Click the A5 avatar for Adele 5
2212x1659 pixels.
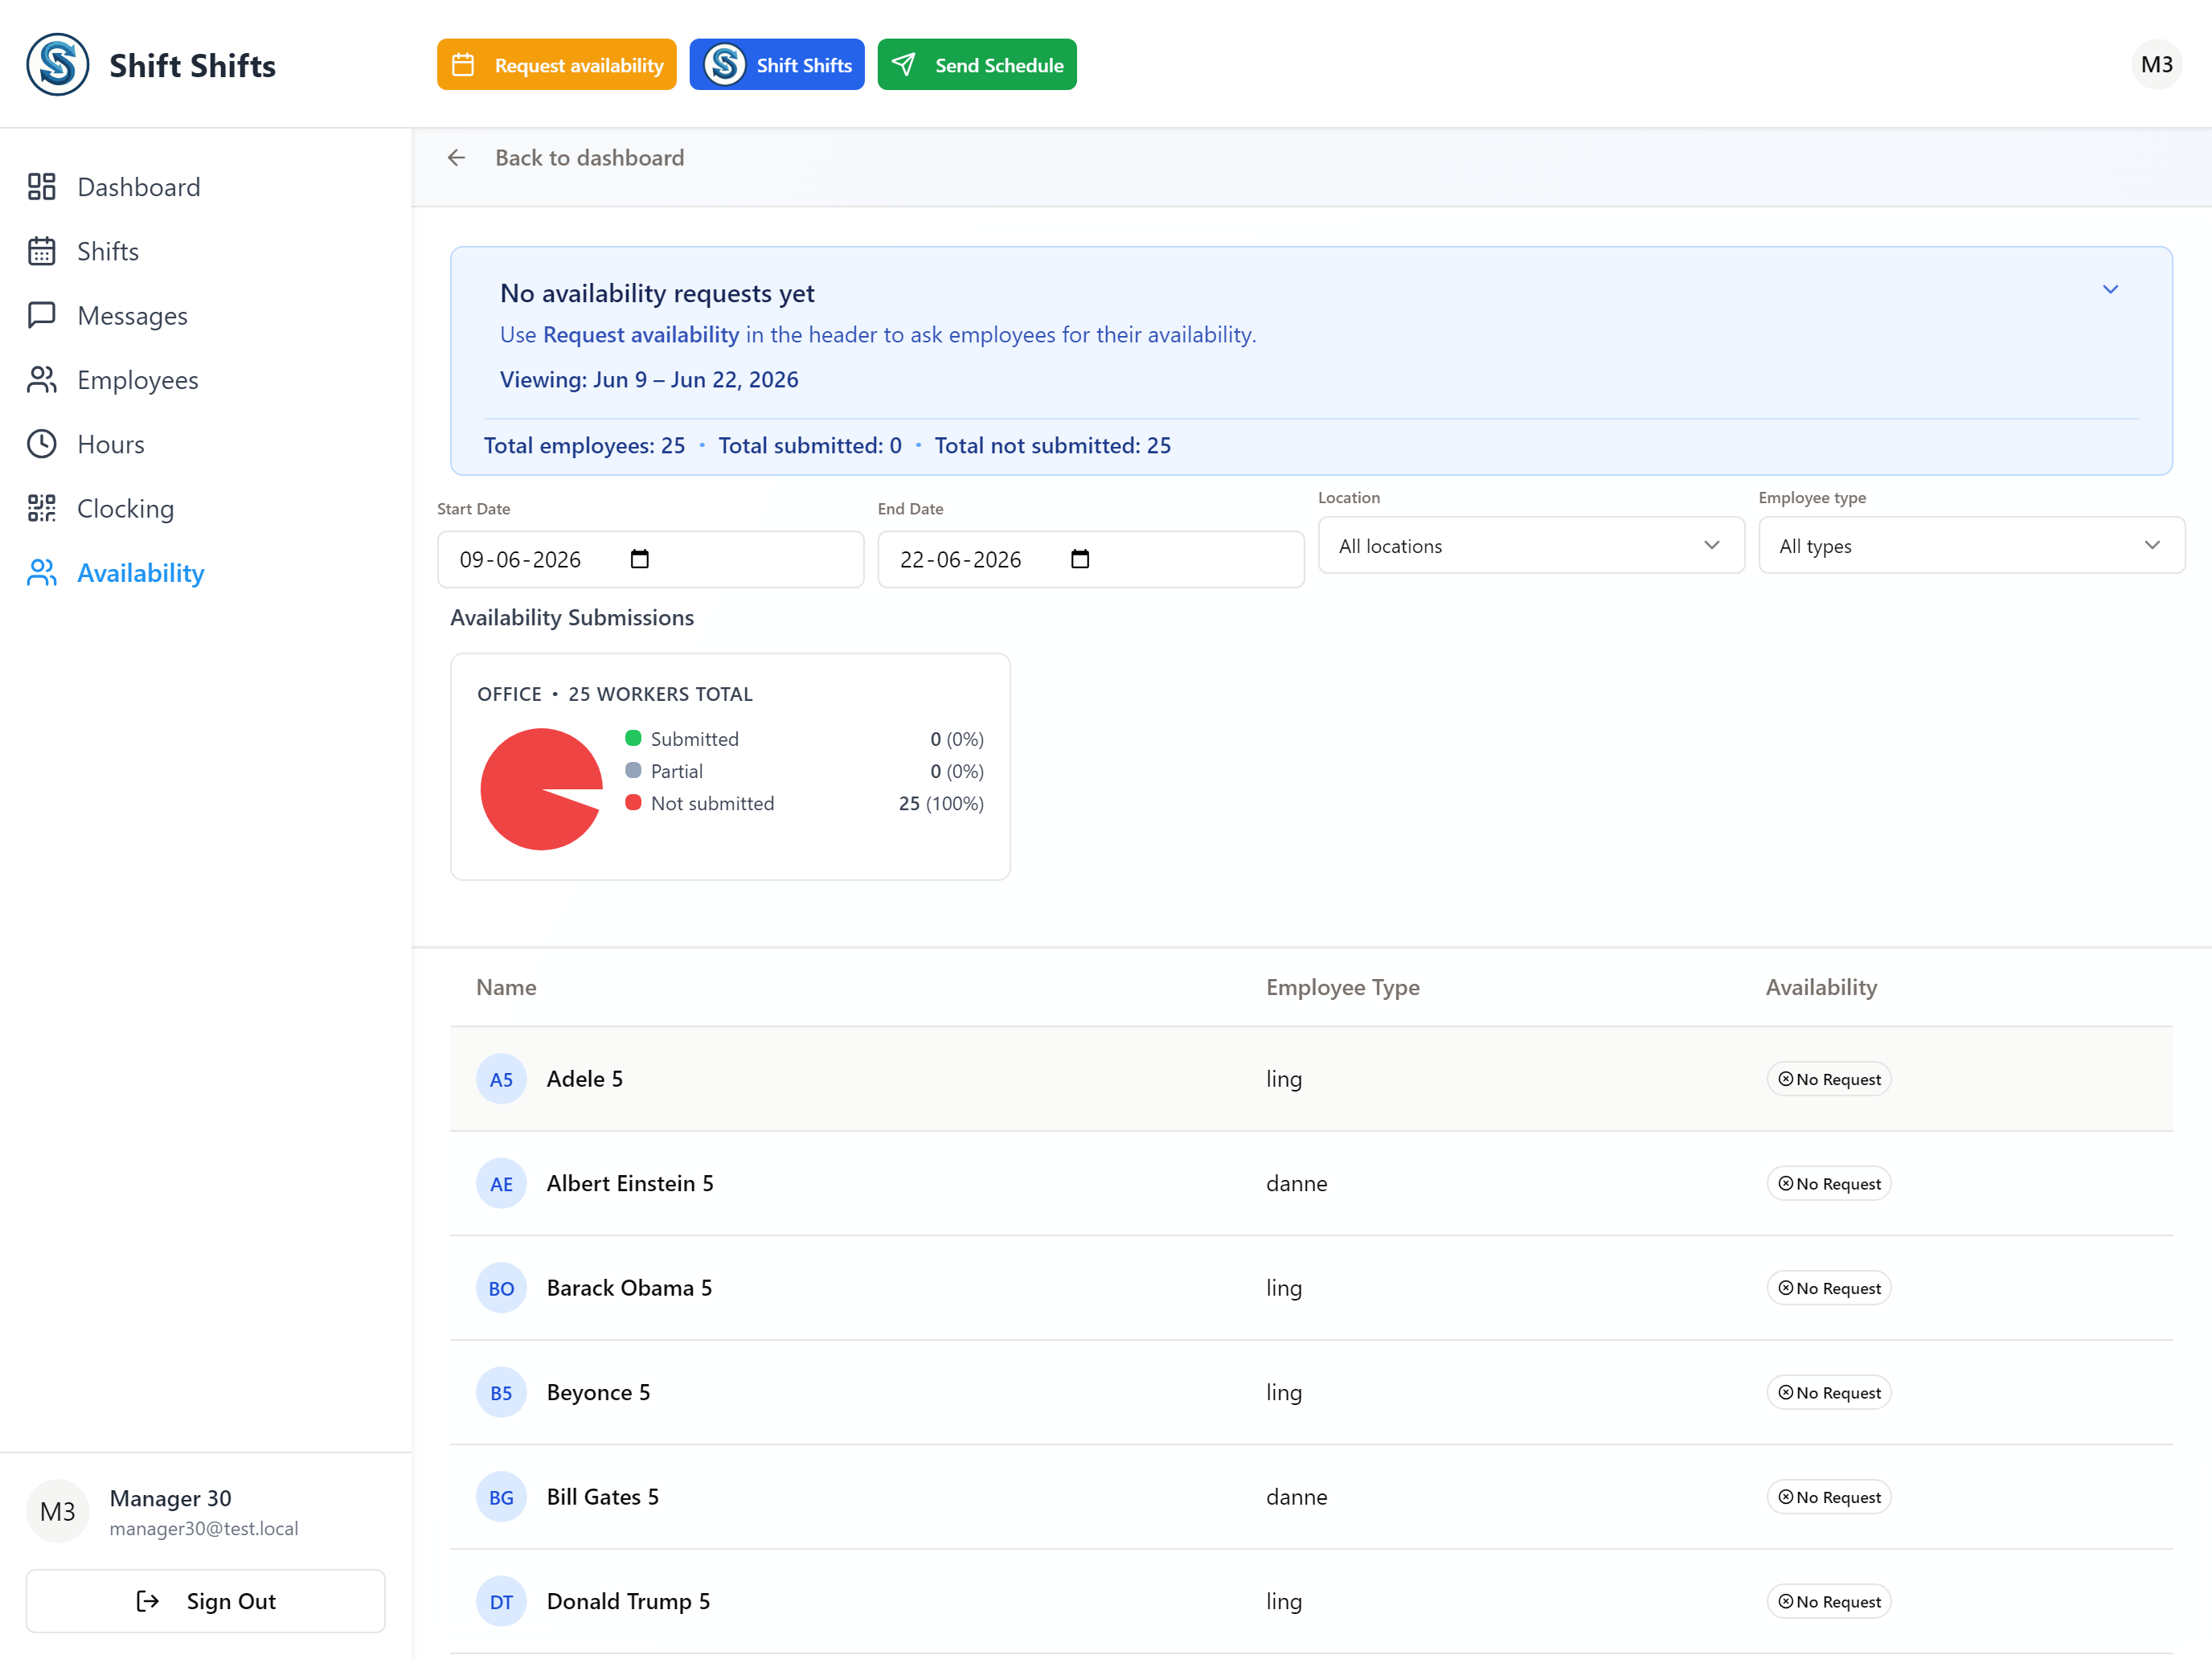(x=501, y=1079)
